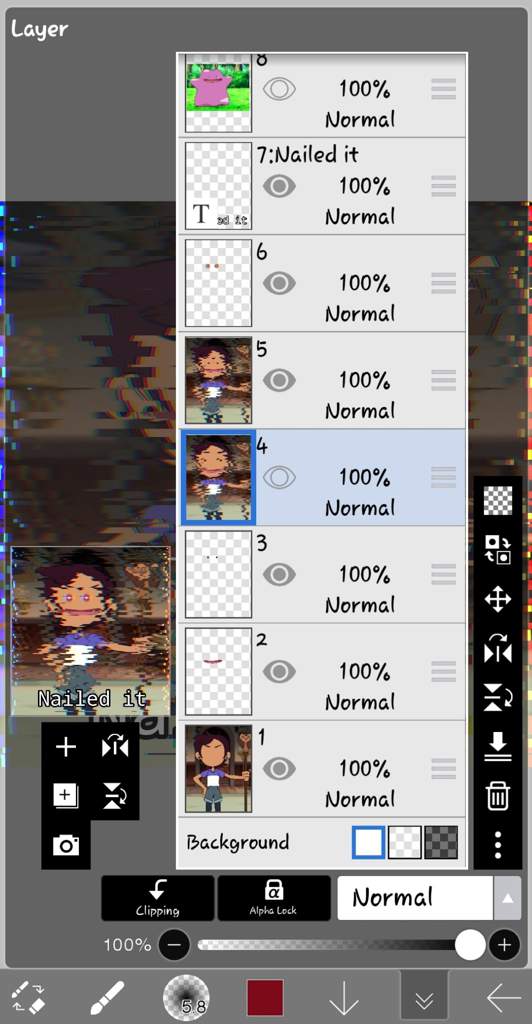This screenshot has width=532, height=1024.
Task: Collapse panel with double chevron down
Action: click(424, 997)
